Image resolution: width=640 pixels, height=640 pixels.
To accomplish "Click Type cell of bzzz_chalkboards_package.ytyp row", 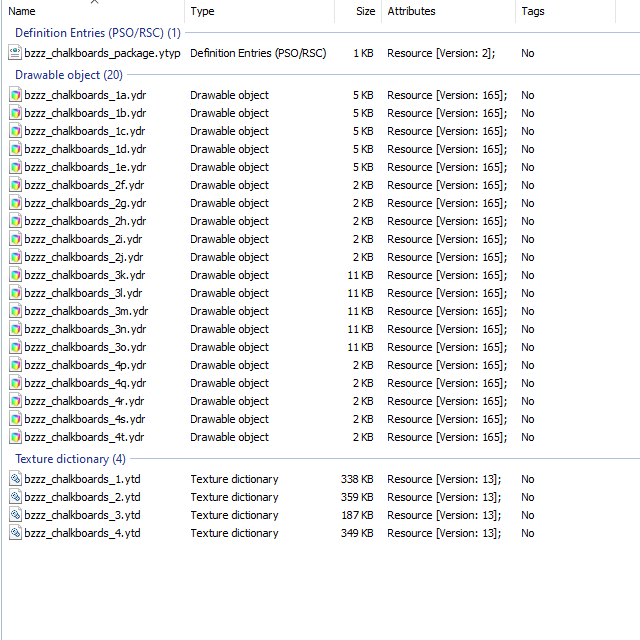I will (x=258, y=53).
